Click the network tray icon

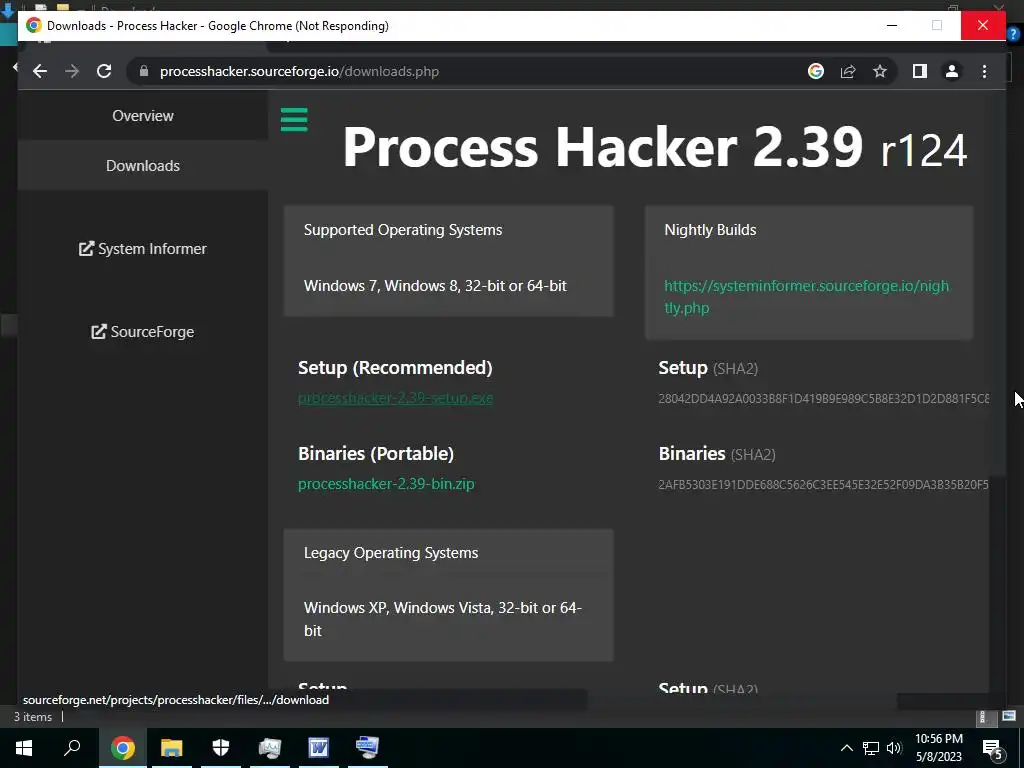pos(871,748)
